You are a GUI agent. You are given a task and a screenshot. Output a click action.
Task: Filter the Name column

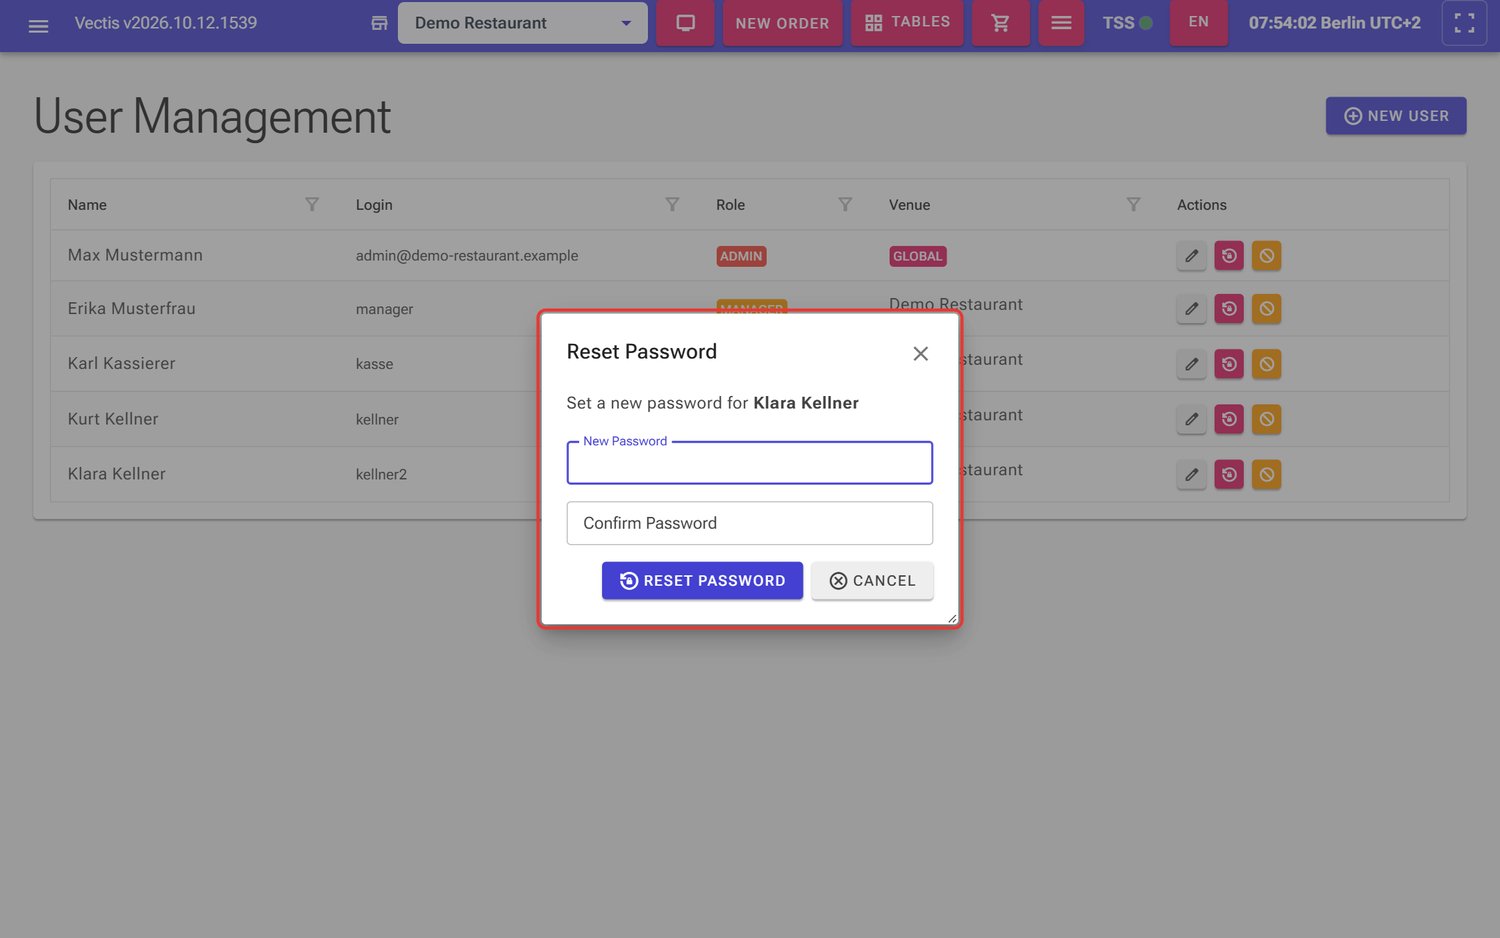(312, 204)
